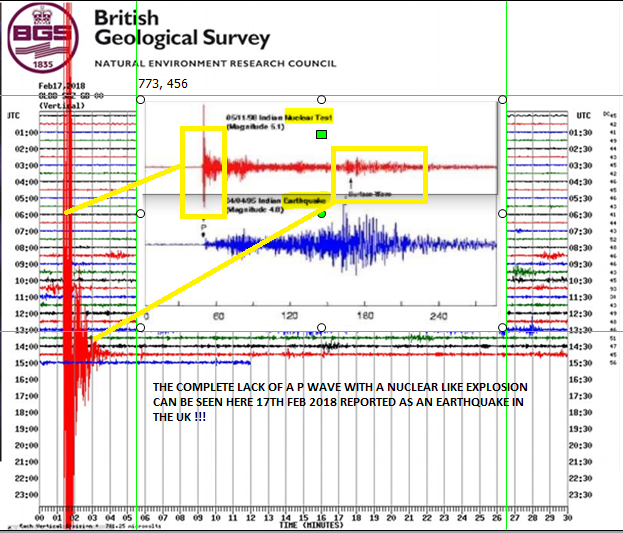
Task: Click the small green square marker
Action: [321, 135]
